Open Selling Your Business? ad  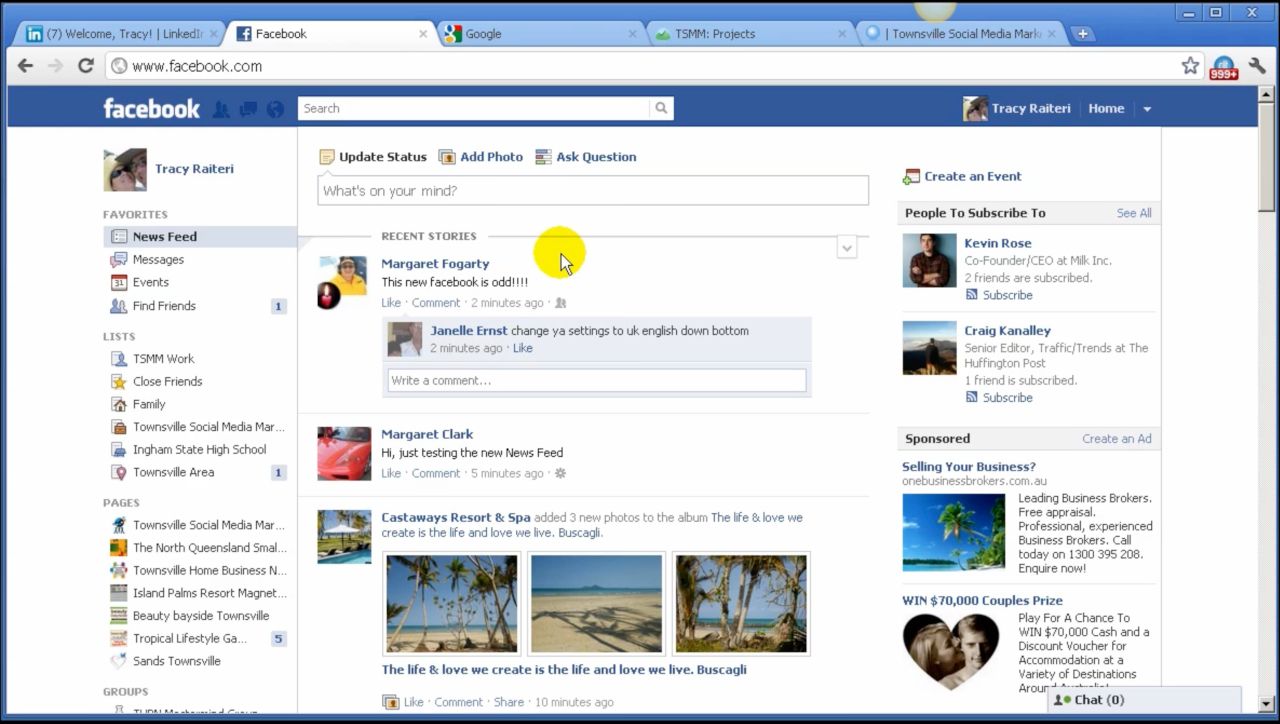pyautogui.click(x=969, y=467)
